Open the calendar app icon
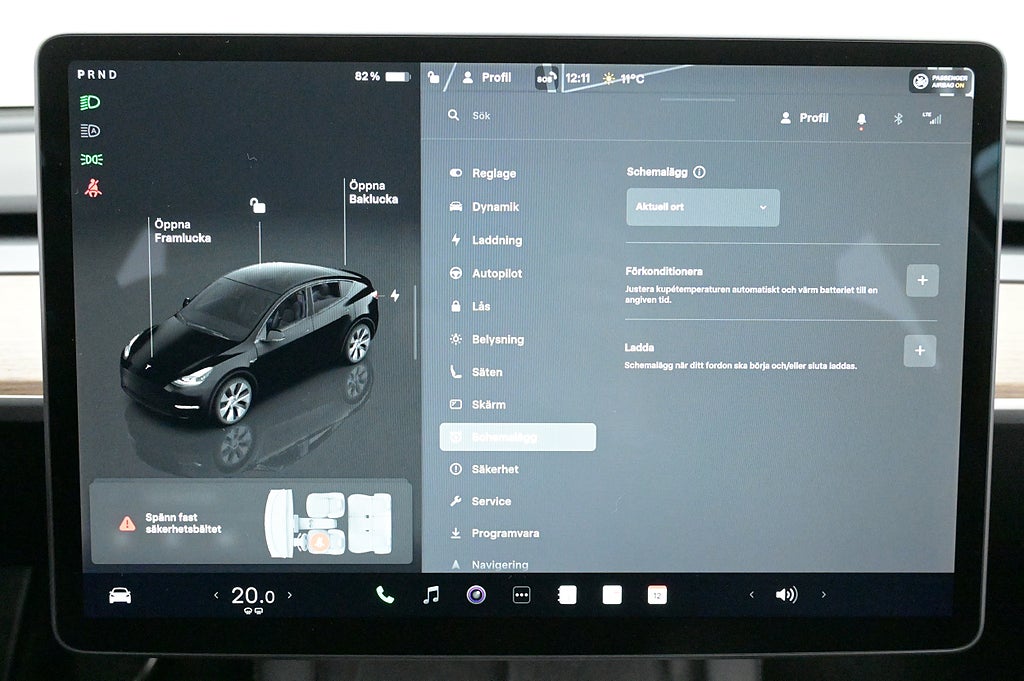Image resolution: width=1024 pixels, height=681 pixels. 657,595
